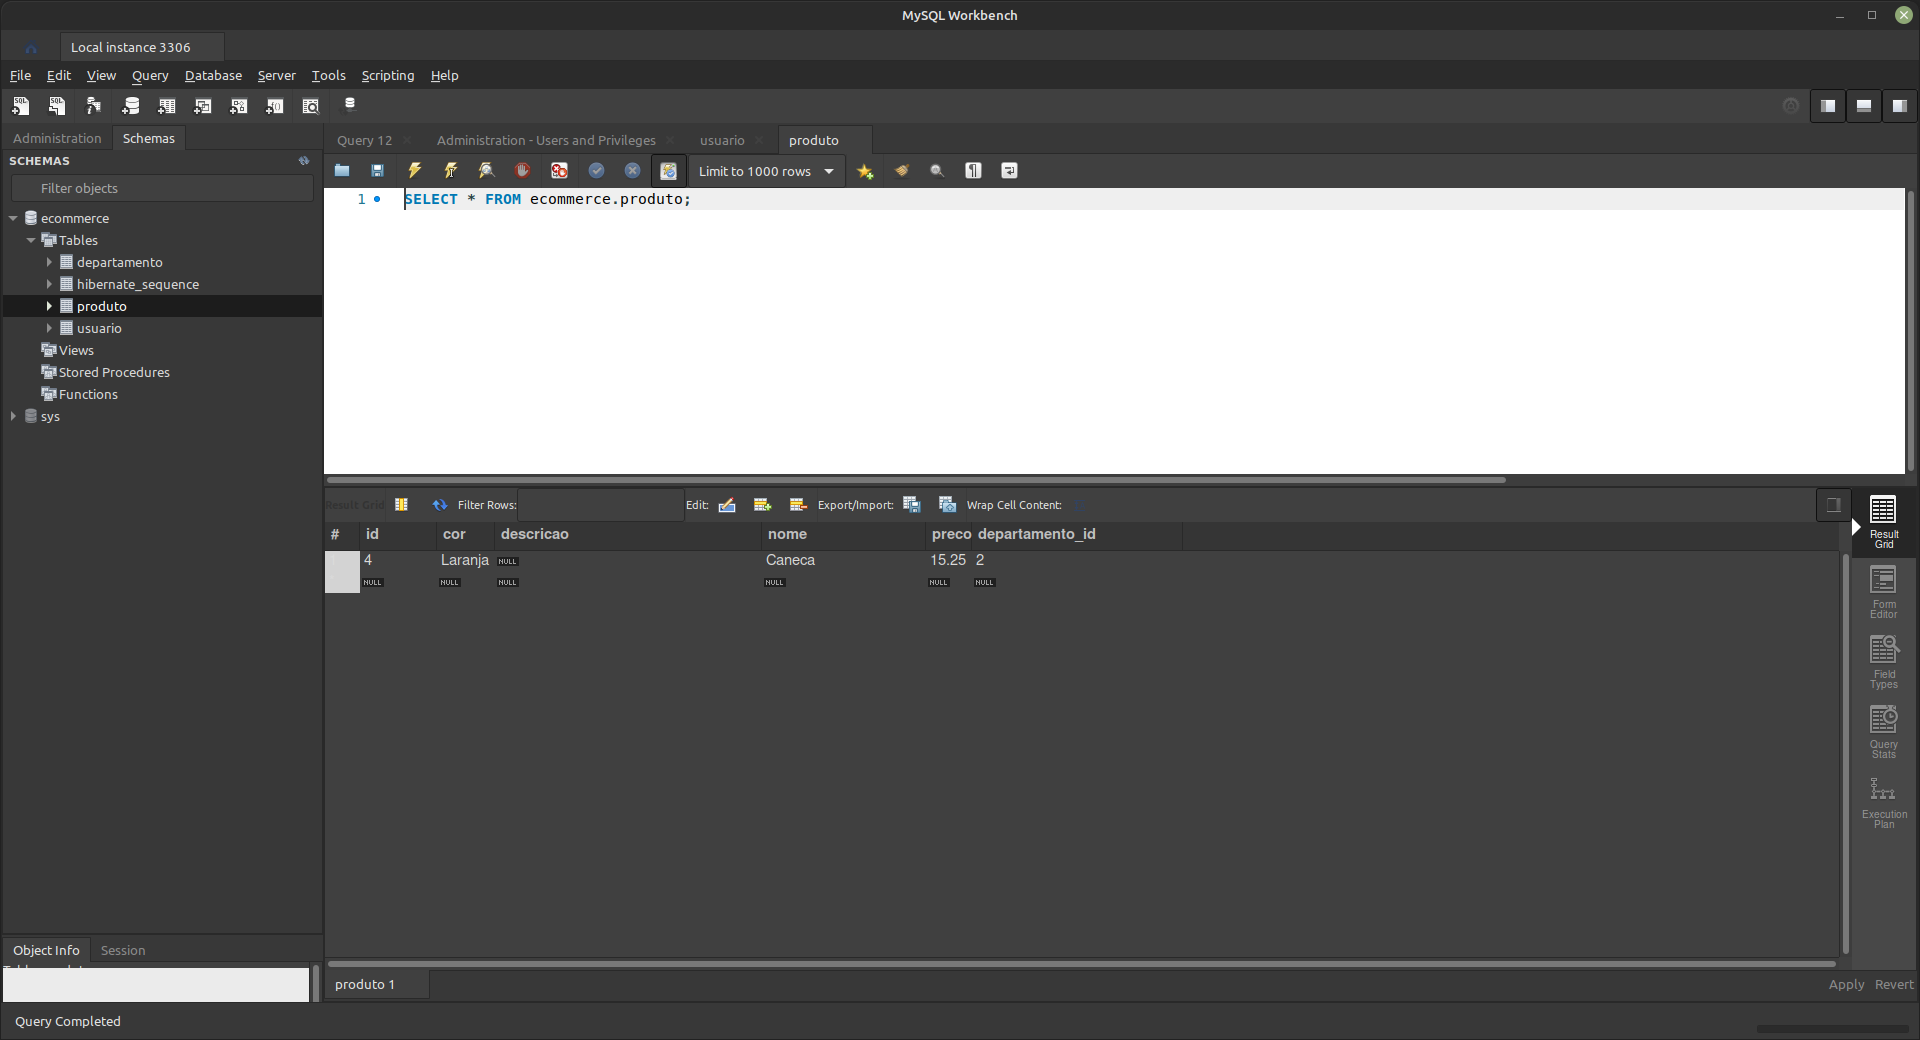Select the Laranja cell in the result grid
Screen dimensions: 1920x1040
click(x=463, y=561)
